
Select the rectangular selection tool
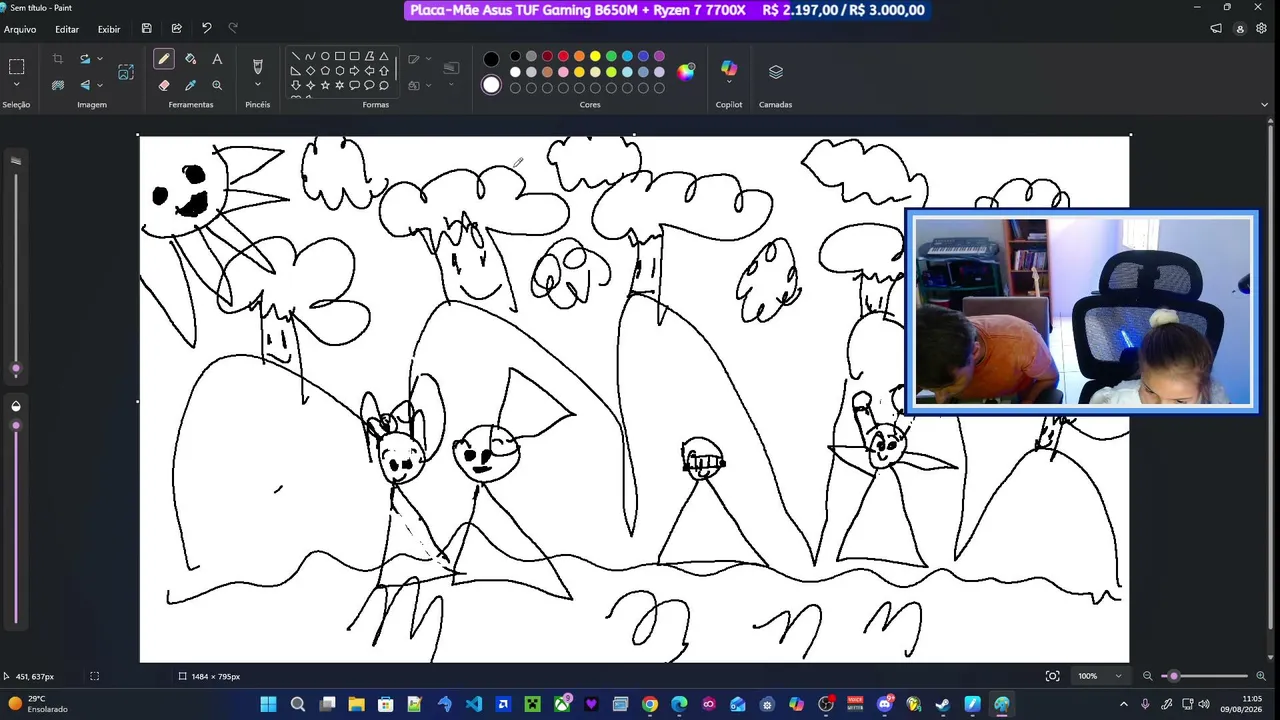(x=17, y=67)
